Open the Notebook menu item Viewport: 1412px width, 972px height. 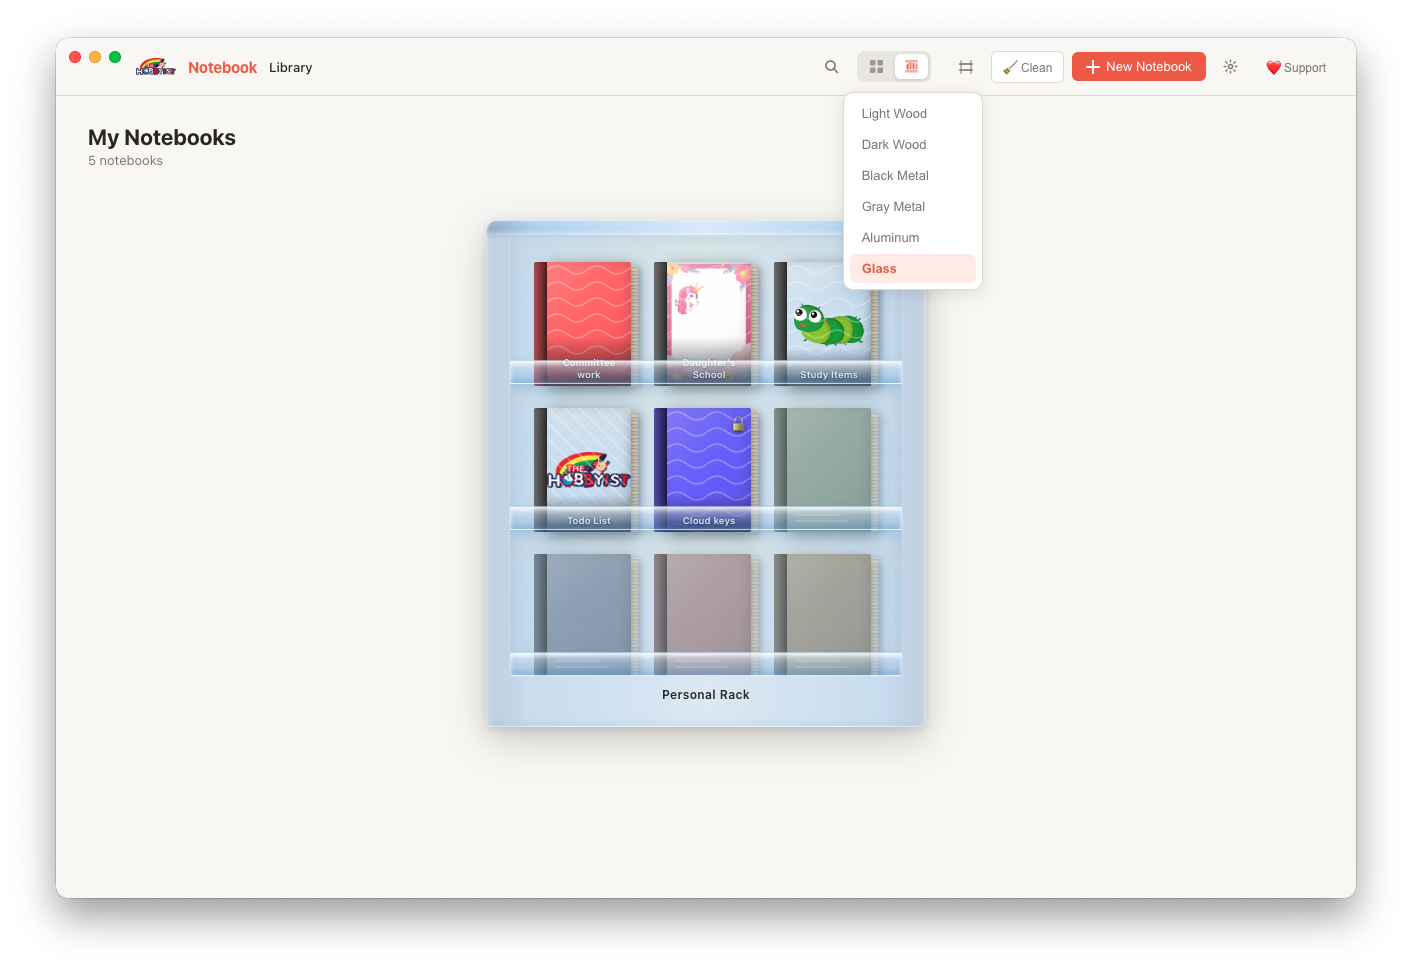click(222, 67)
